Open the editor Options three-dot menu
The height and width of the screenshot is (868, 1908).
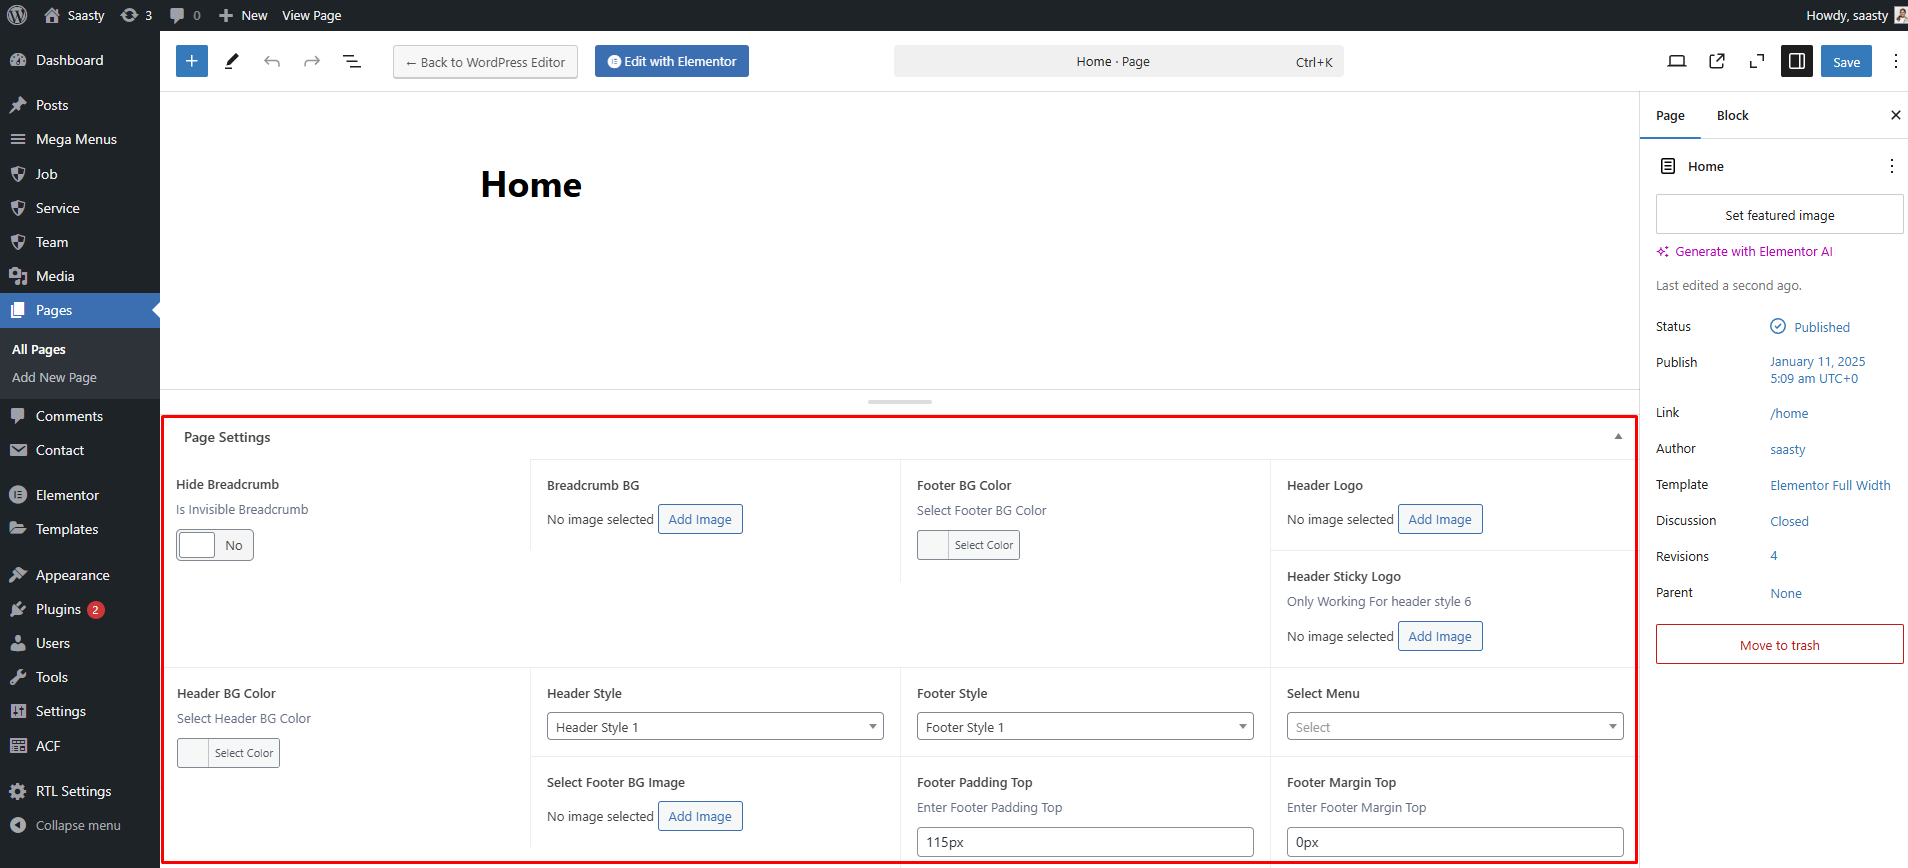(x=1895, y=61)
